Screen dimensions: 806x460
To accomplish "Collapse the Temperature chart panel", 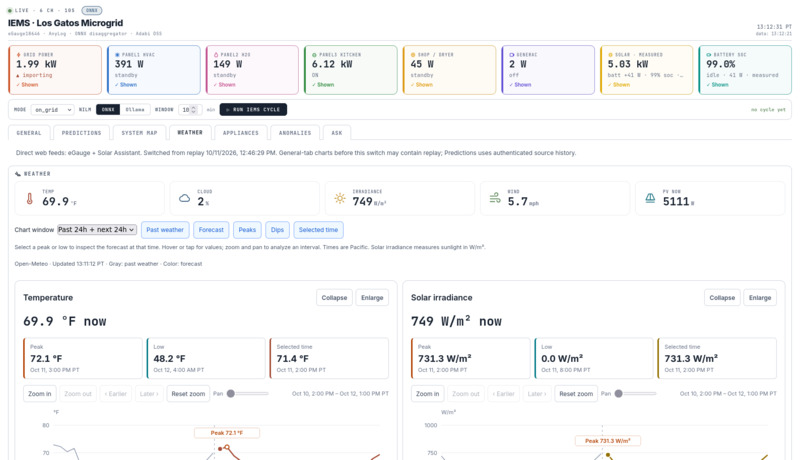I will point(334,298).
